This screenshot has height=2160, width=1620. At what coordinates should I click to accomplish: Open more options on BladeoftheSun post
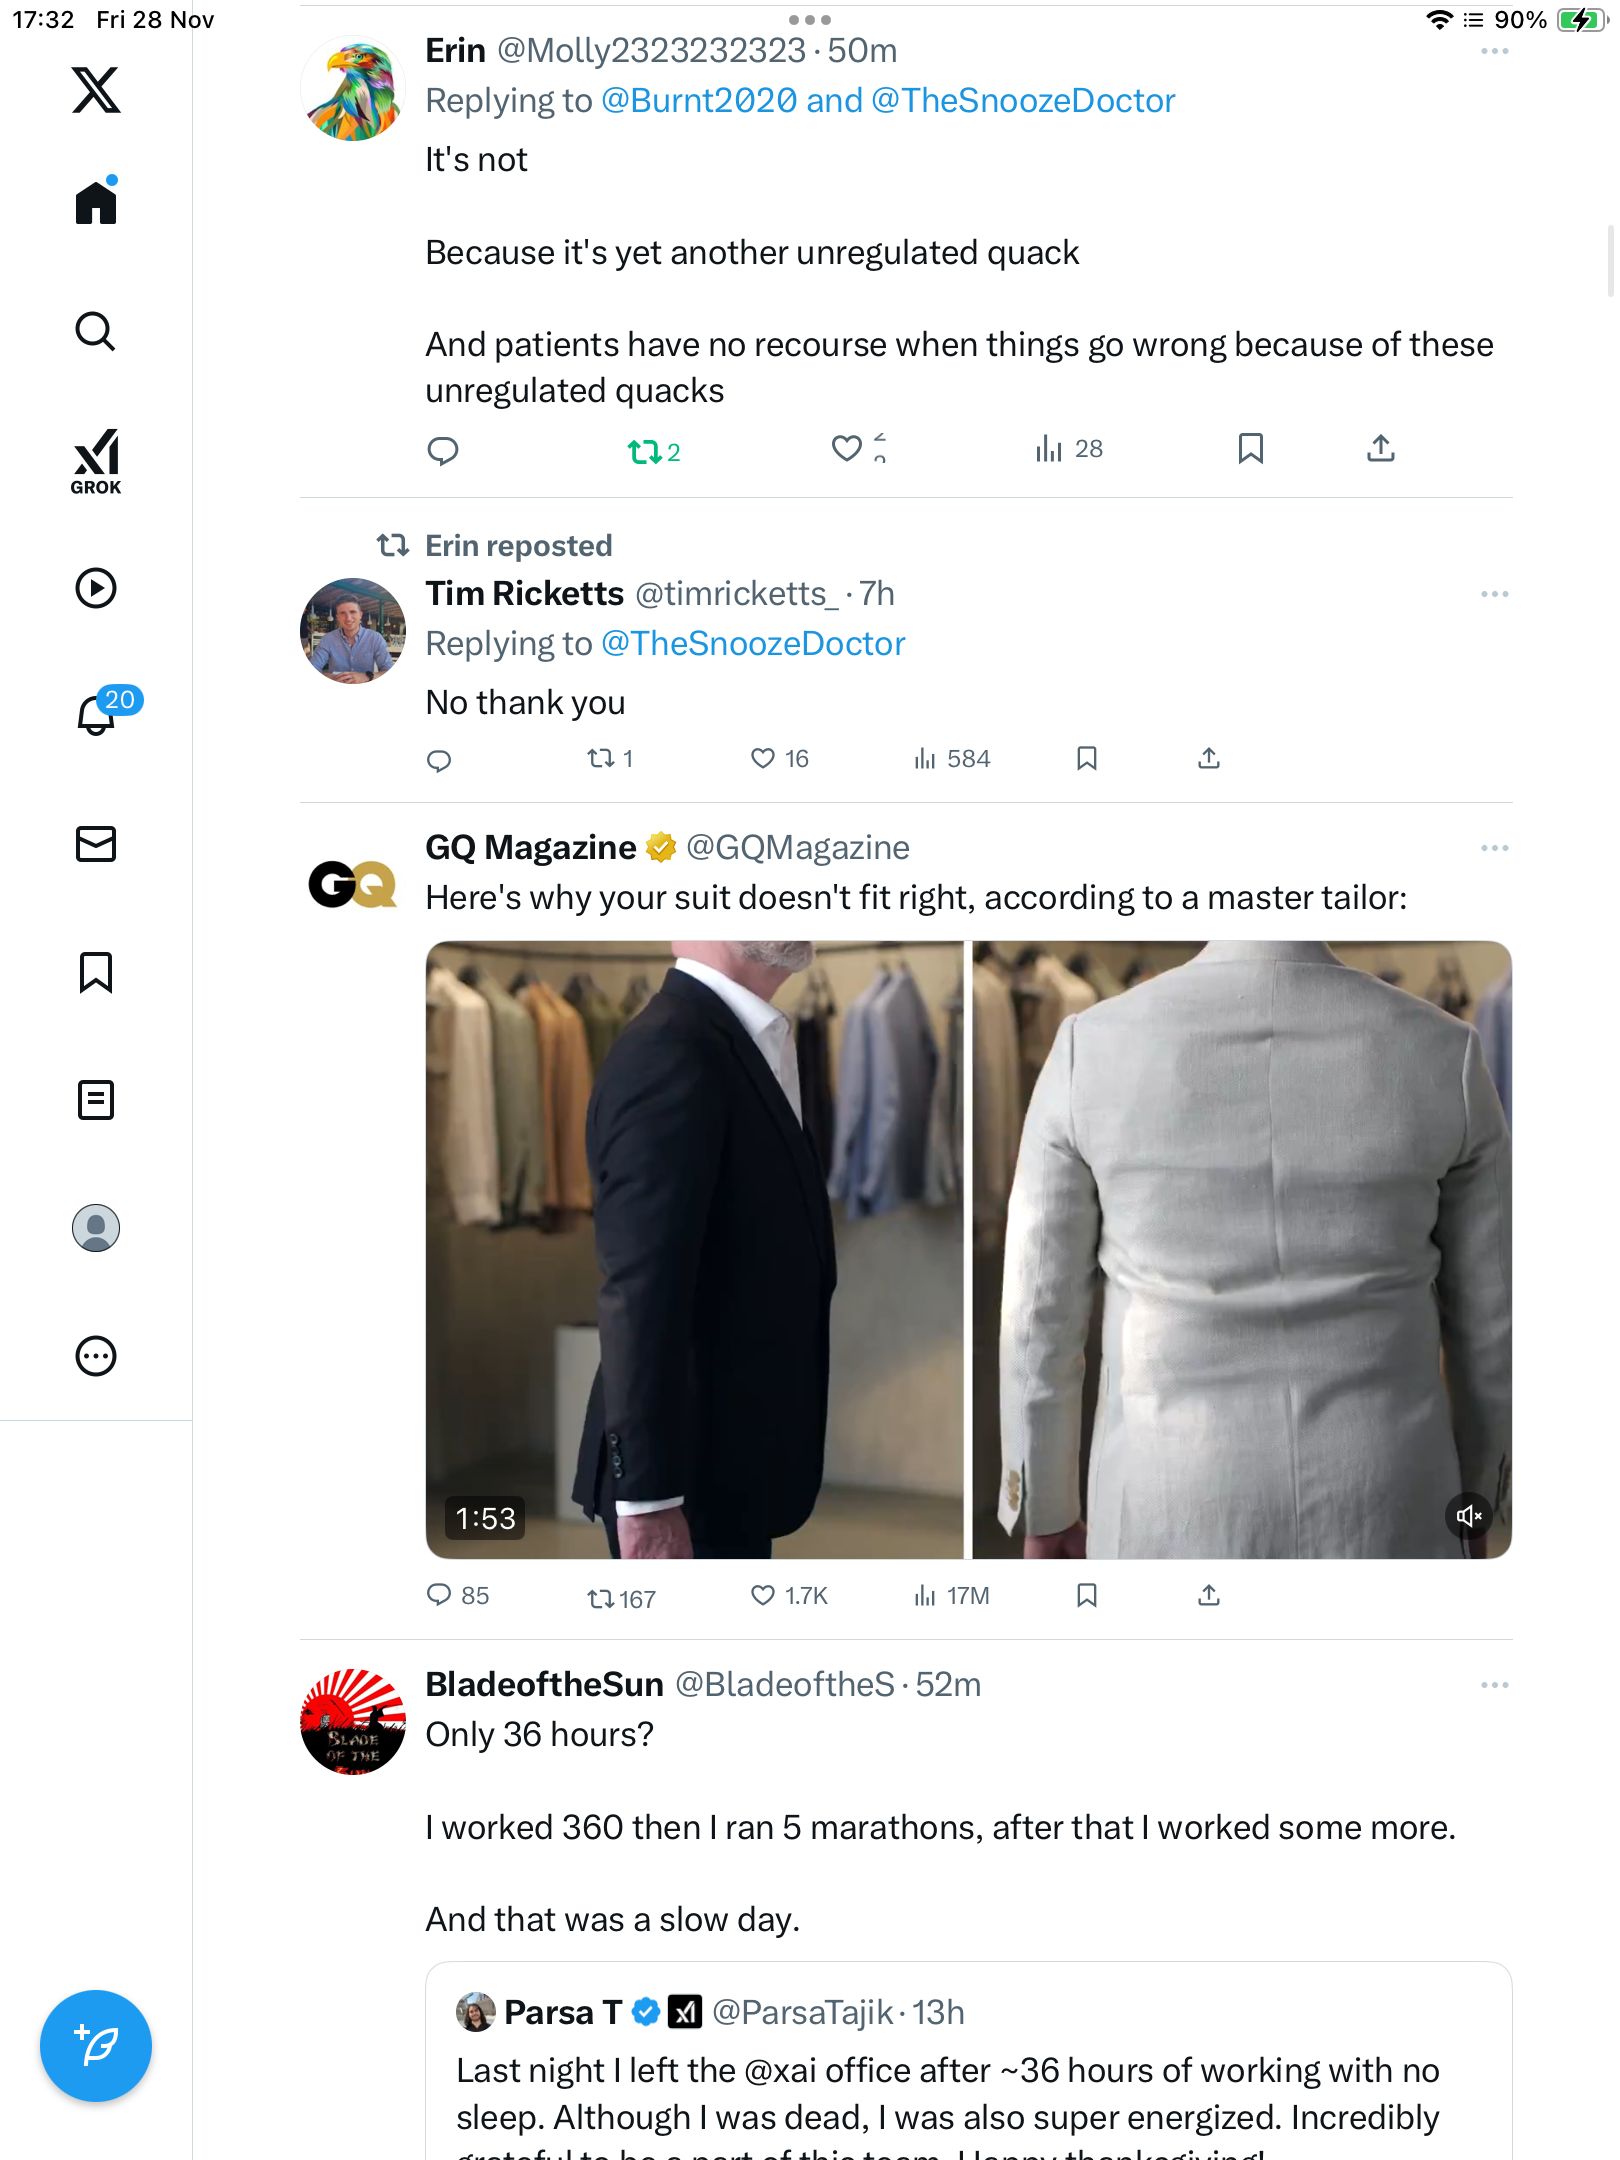click(x=1494, y=1685)
